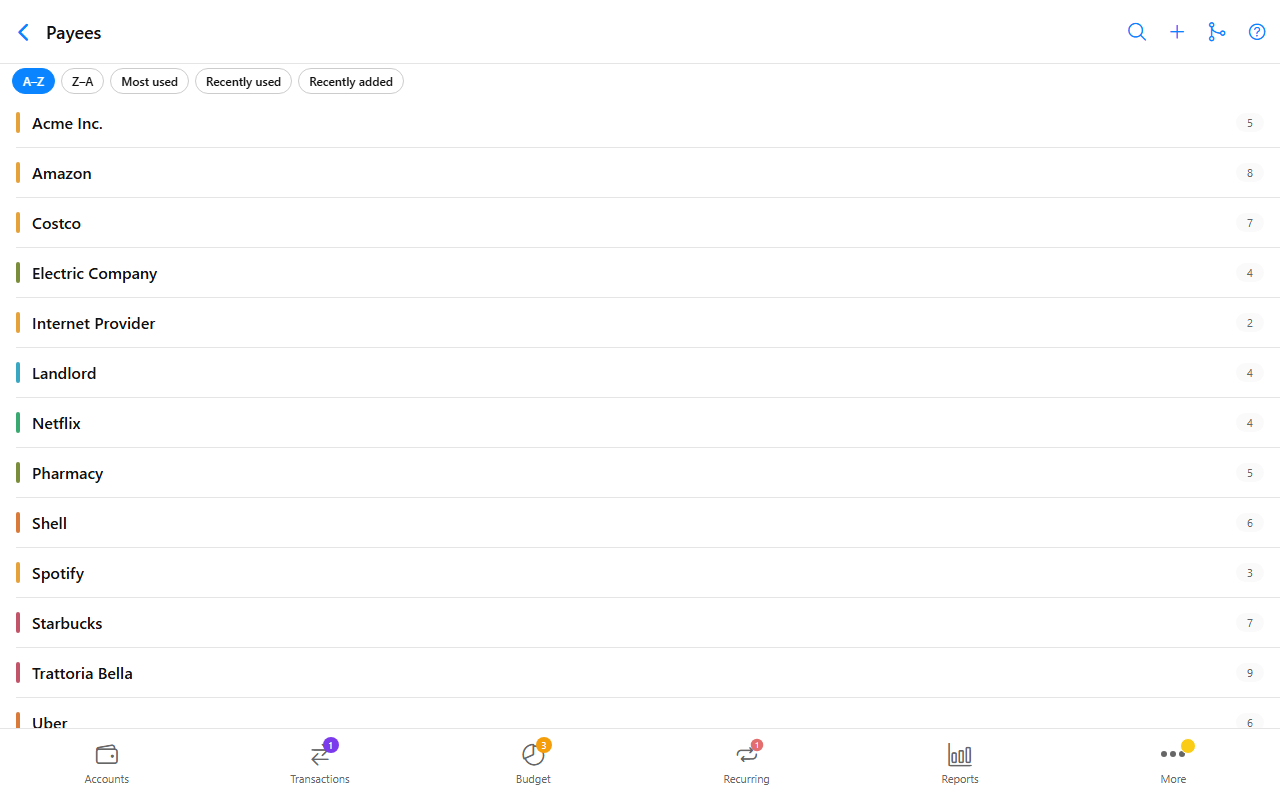Sort payees by Recently added
This screenshot has width=1280, height=800.
tap(351, 82)
